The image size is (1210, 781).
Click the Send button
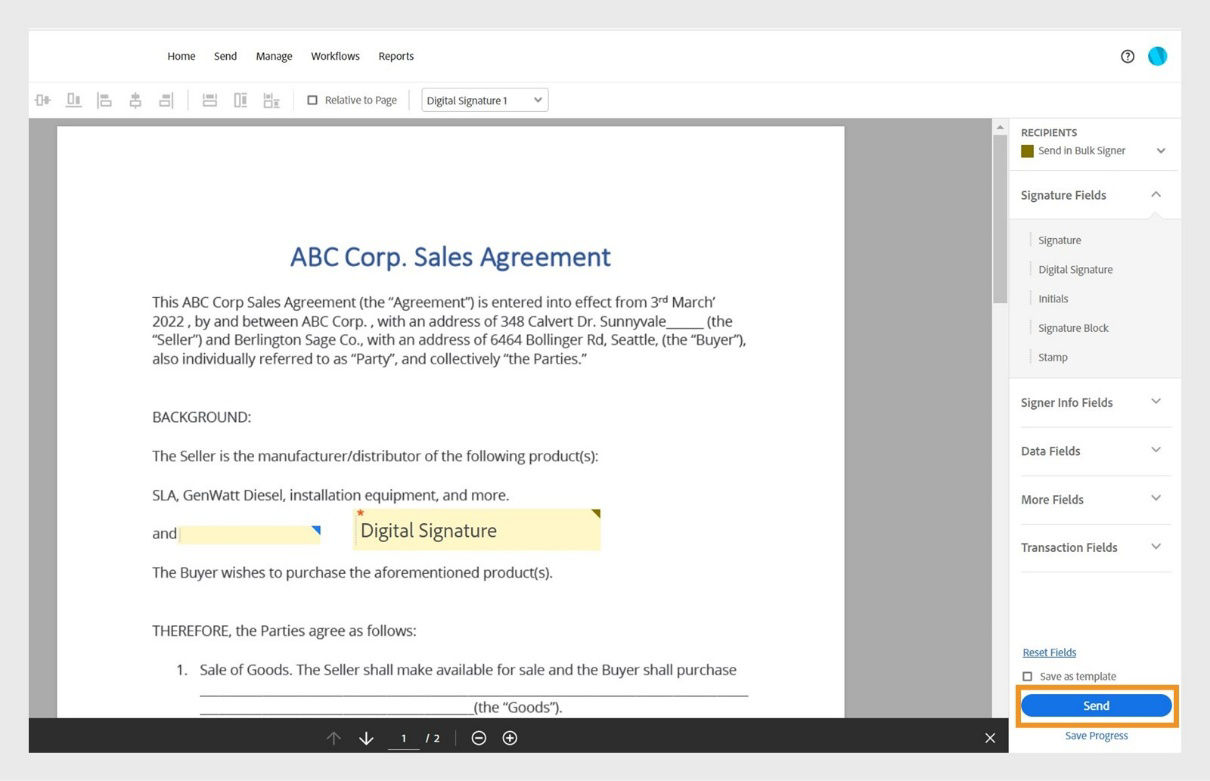point(1096,705)
